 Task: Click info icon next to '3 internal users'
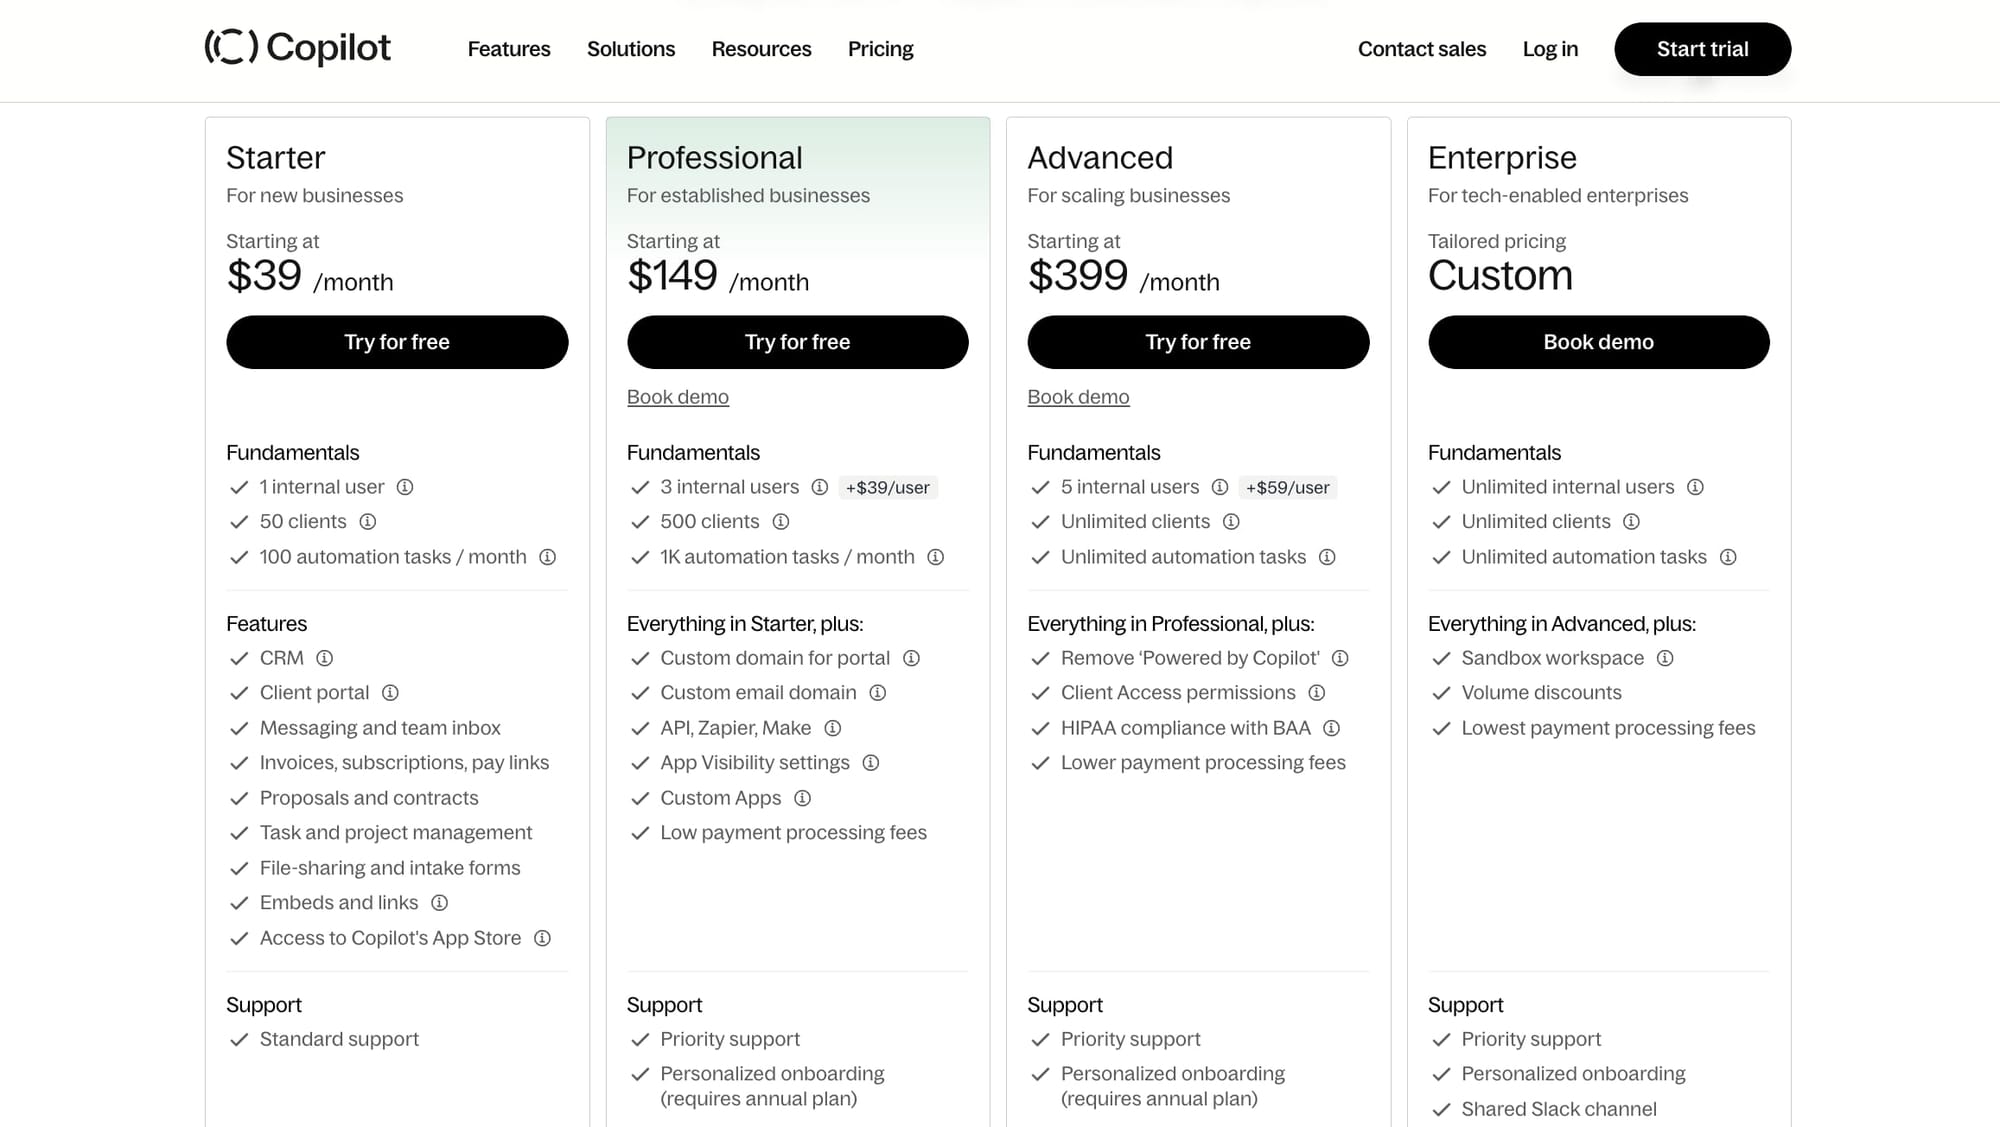820,487
